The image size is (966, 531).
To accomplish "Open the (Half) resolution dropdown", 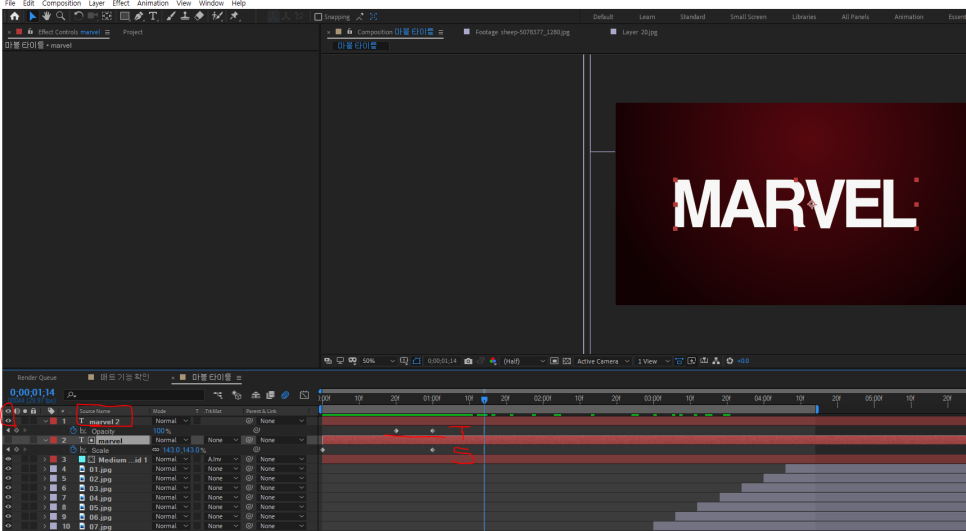I will 524,361.
